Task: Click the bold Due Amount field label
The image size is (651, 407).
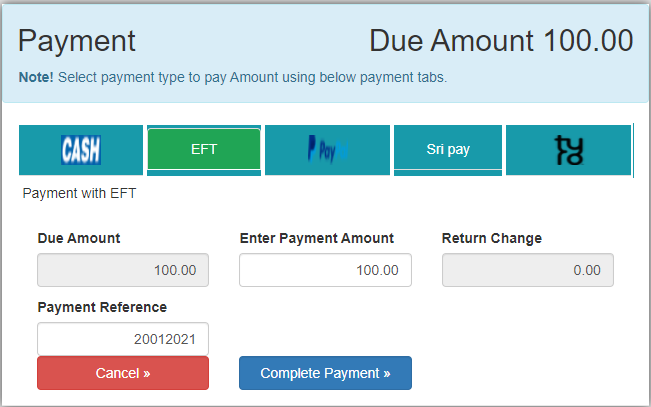Action: pos(79,238)
